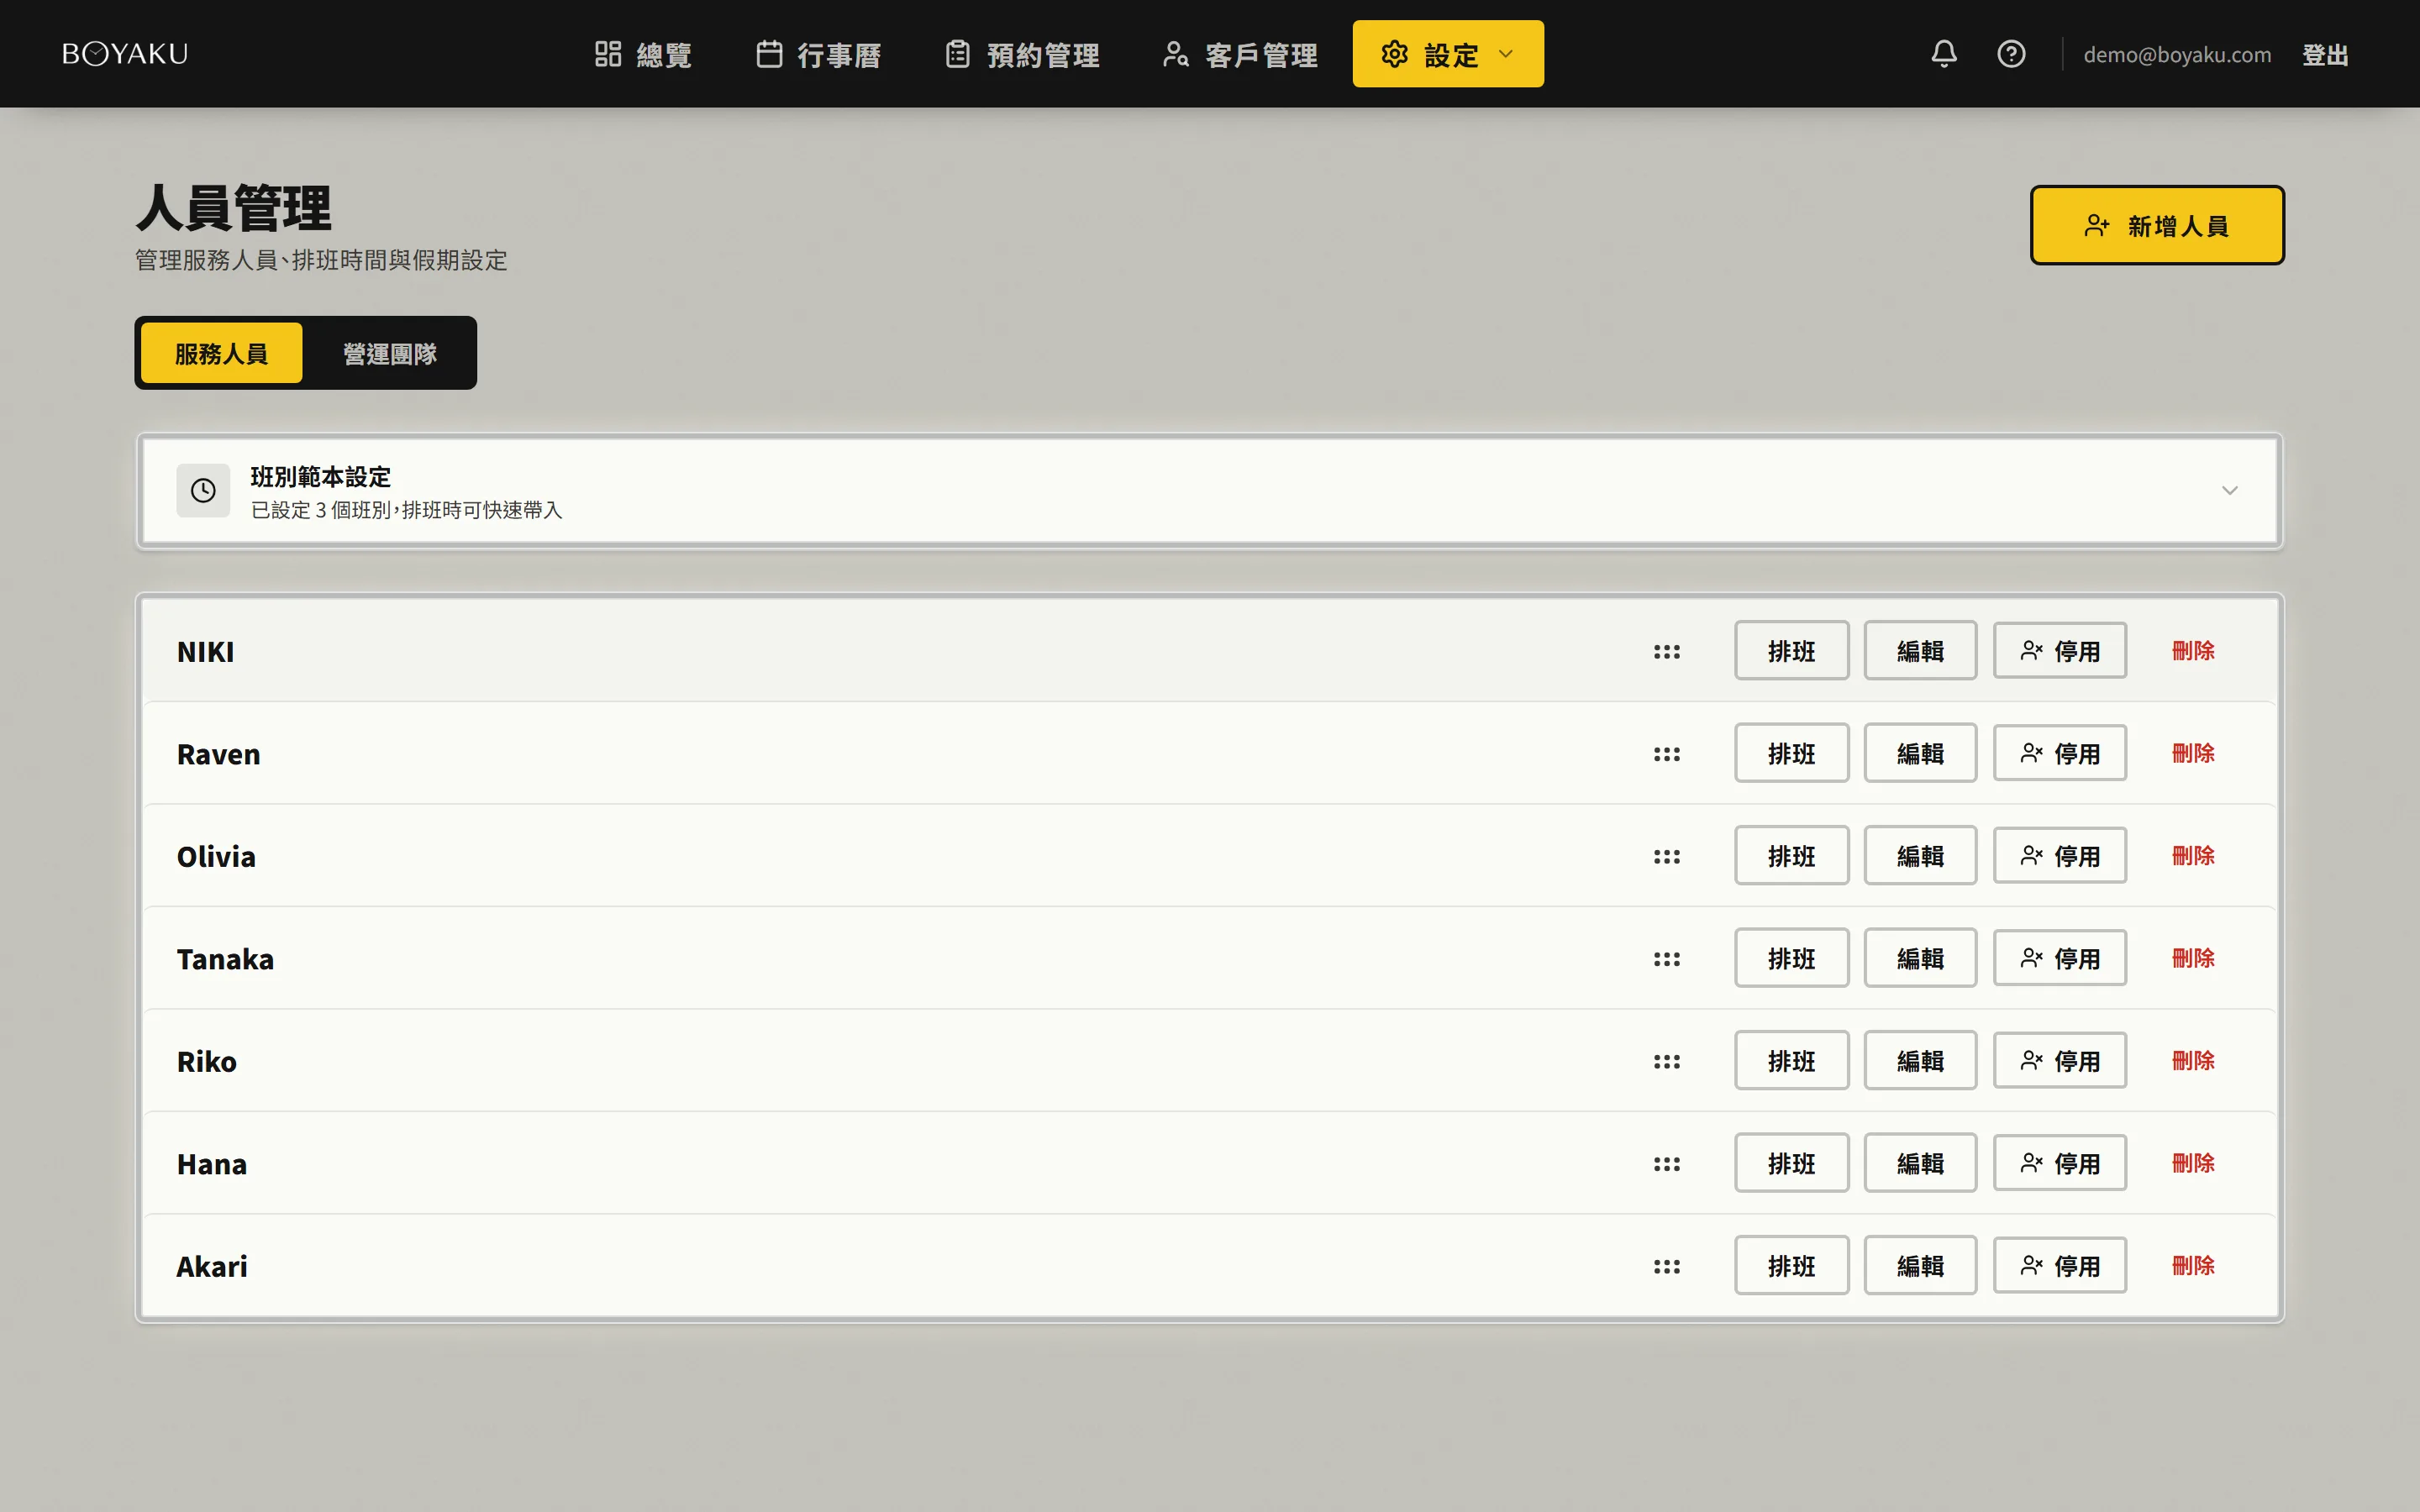Click the drag handle for NIKI
Screen dimensions: 2420x1512
[x=1666, y=652]
